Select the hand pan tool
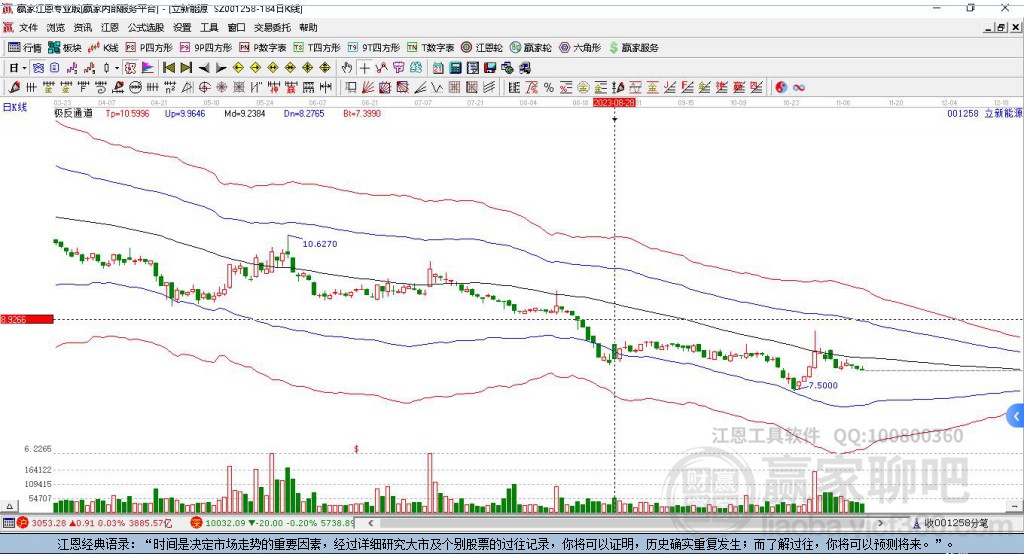 347,68
